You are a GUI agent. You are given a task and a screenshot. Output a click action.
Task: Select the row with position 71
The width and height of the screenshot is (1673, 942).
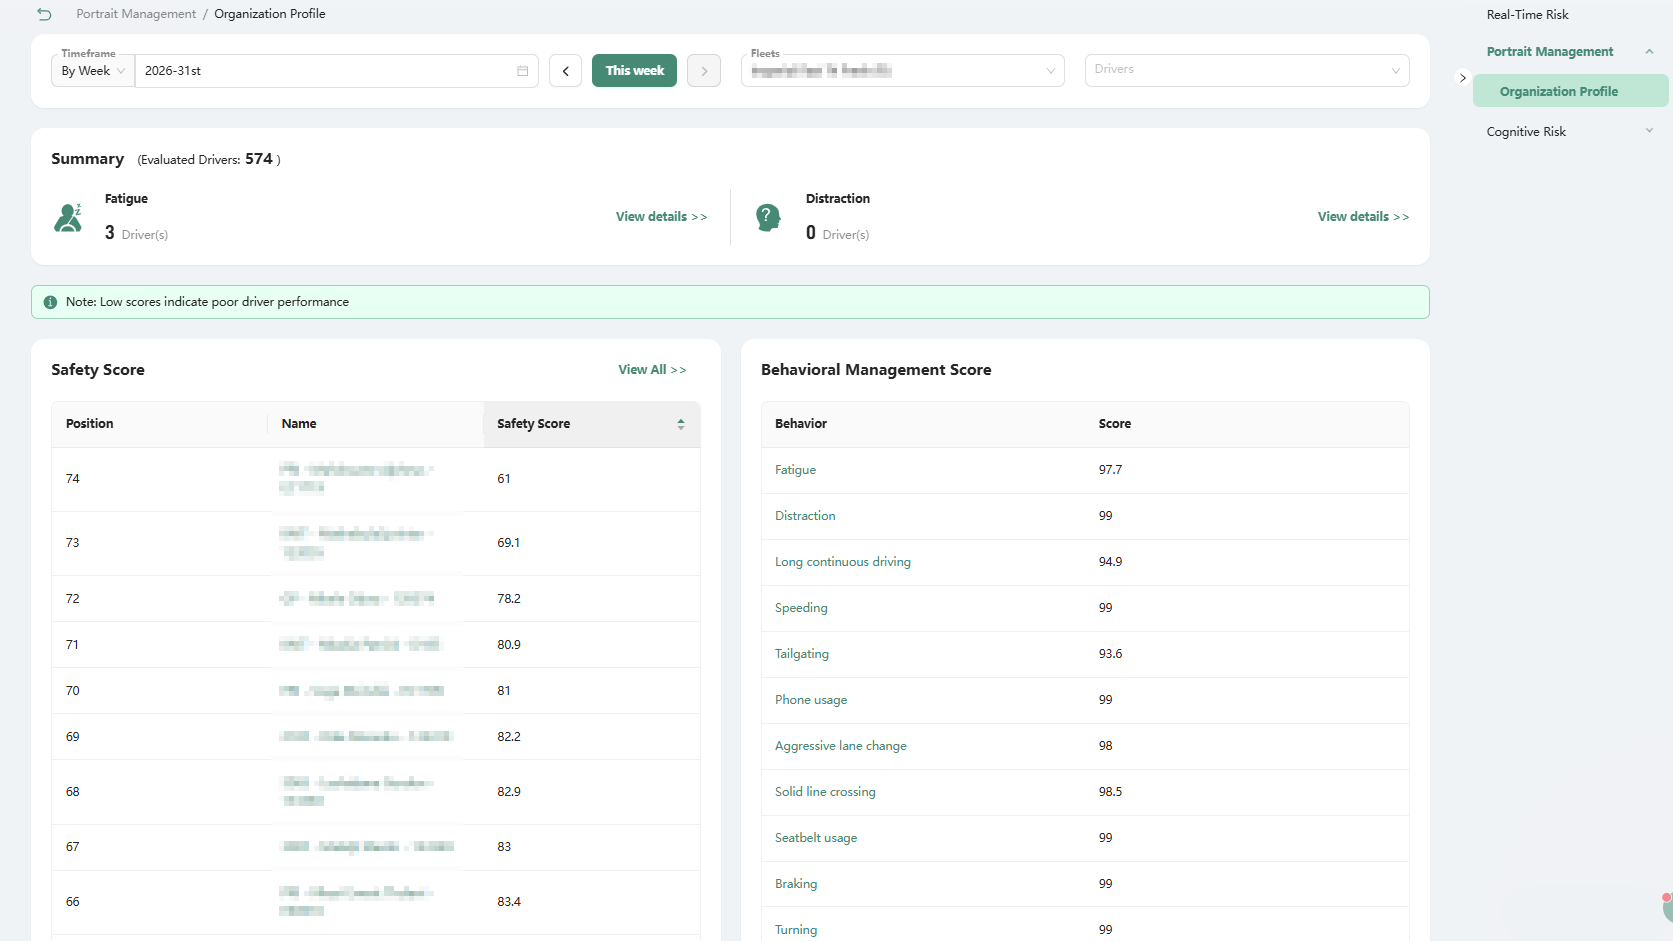(376, 645)
